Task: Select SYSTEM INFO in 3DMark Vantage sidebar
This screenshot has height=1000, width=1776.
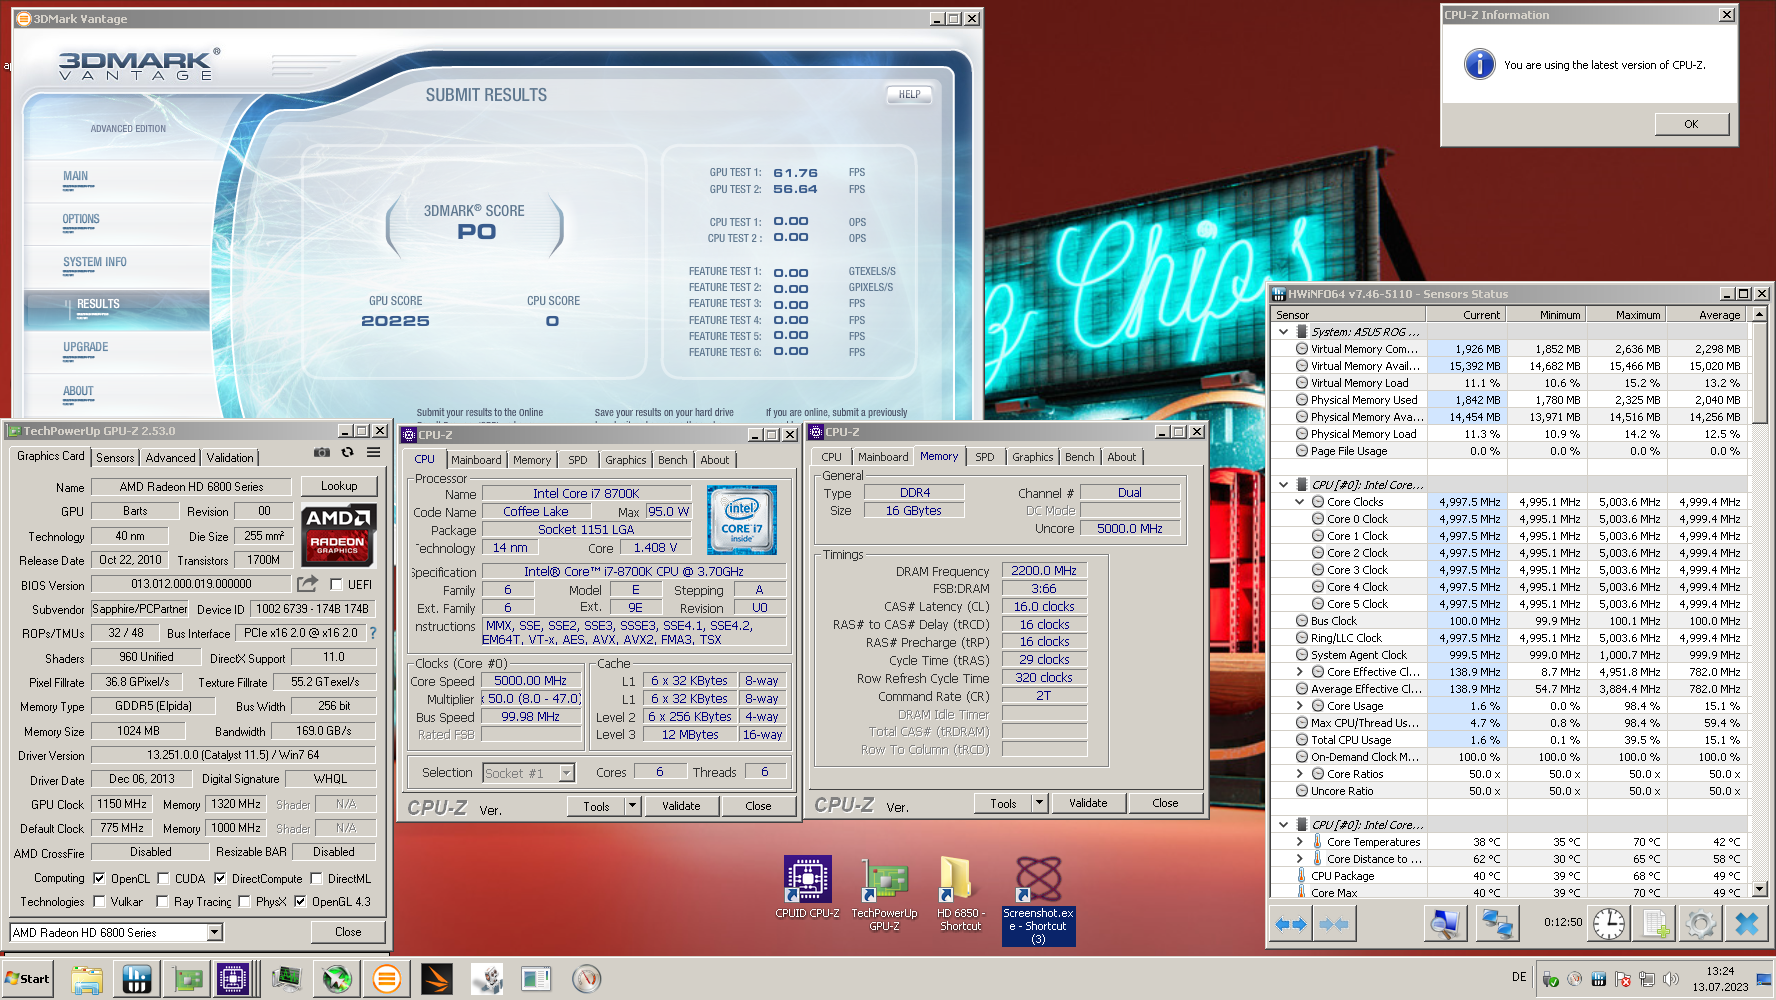Action: pyautogui.click(x=95, y=262)
